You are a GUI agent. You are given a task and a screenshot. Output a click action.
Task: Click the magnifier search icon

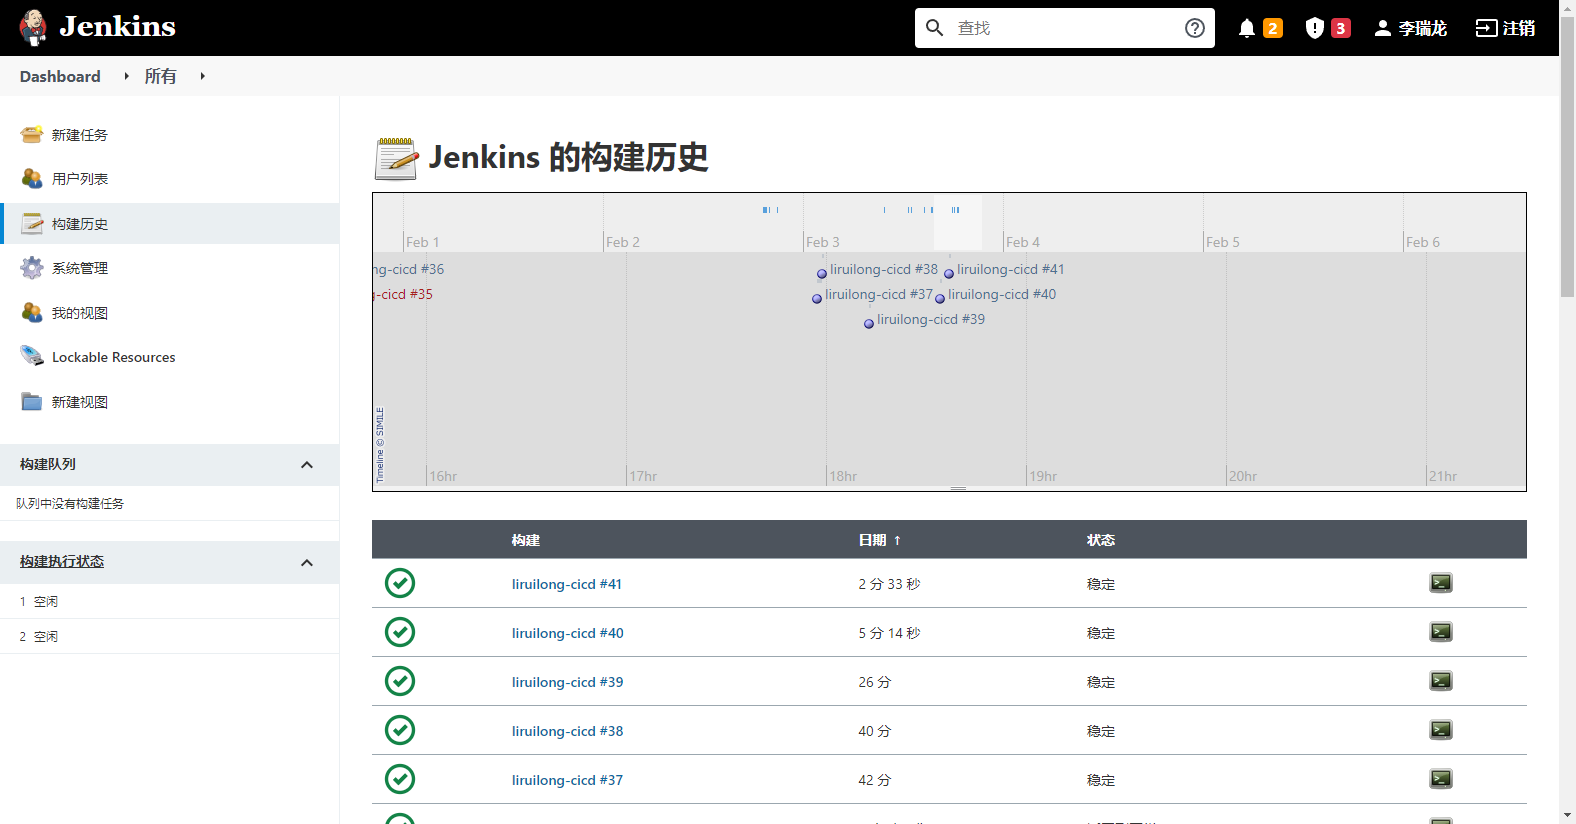click(x=934, y=28)
